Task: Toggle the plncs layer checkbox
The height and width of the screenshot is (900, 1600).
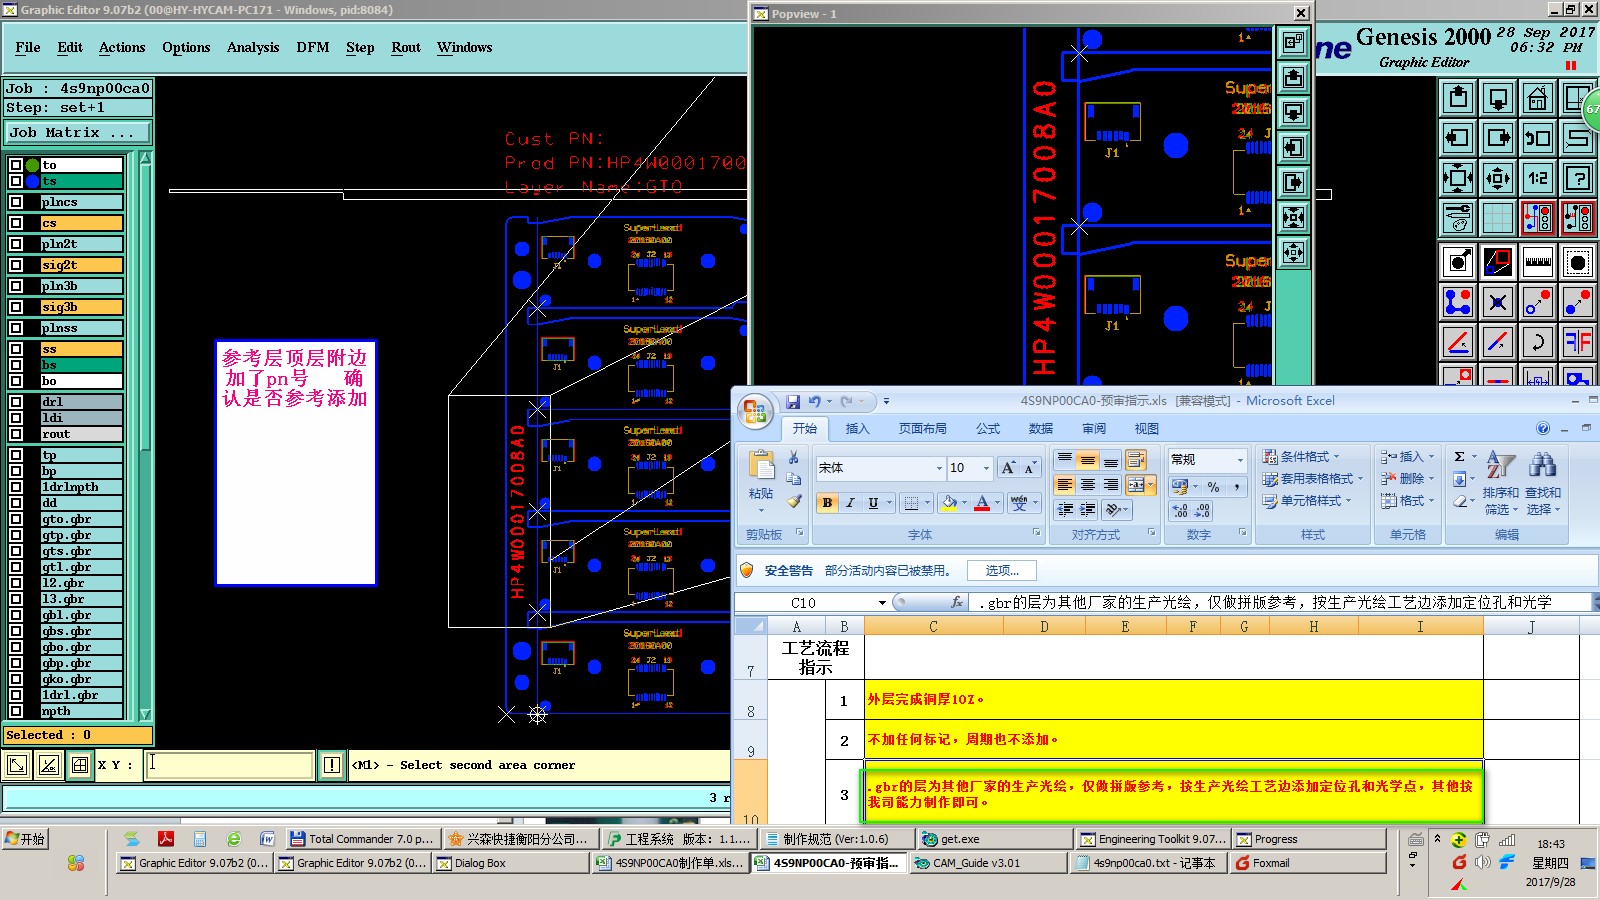Action: pyautogui.click(x=16, y=202)
